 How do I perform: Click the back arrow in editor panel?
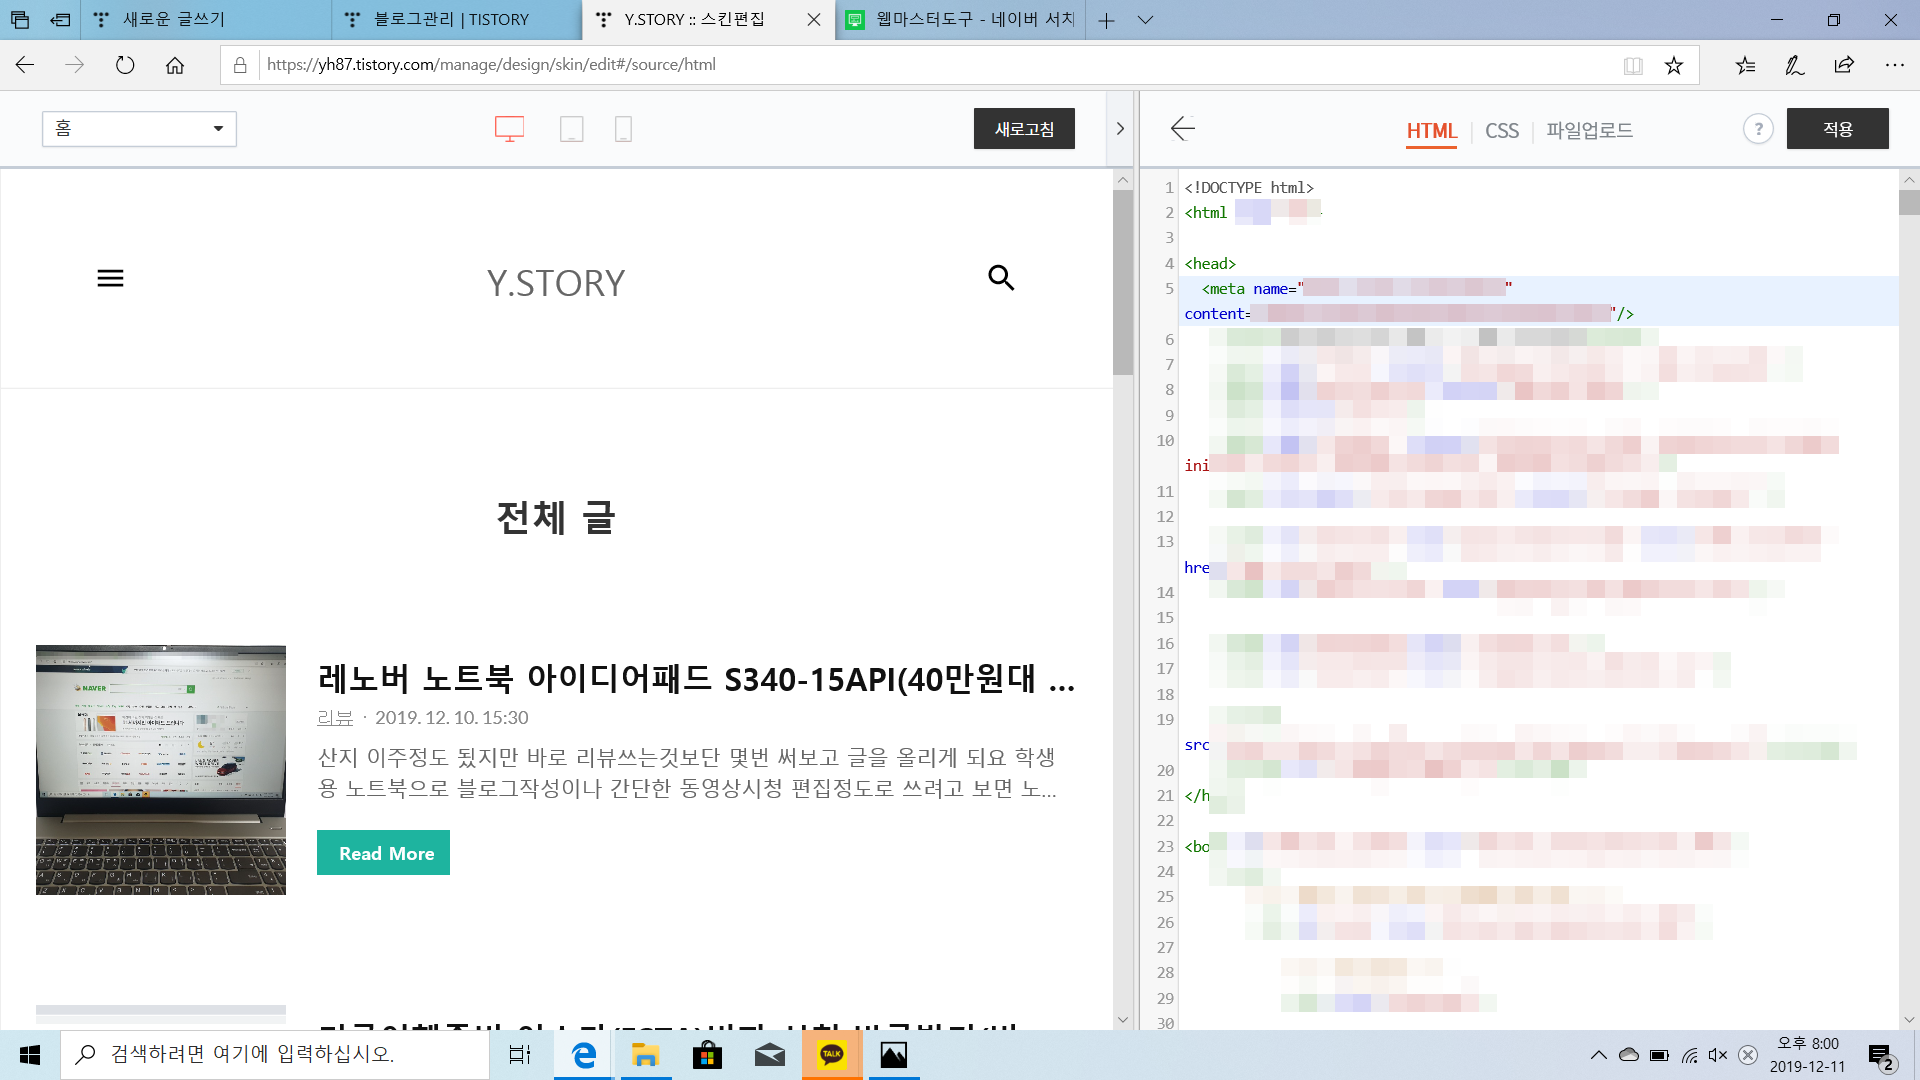pyautogui.click(x=1183, y=129)
